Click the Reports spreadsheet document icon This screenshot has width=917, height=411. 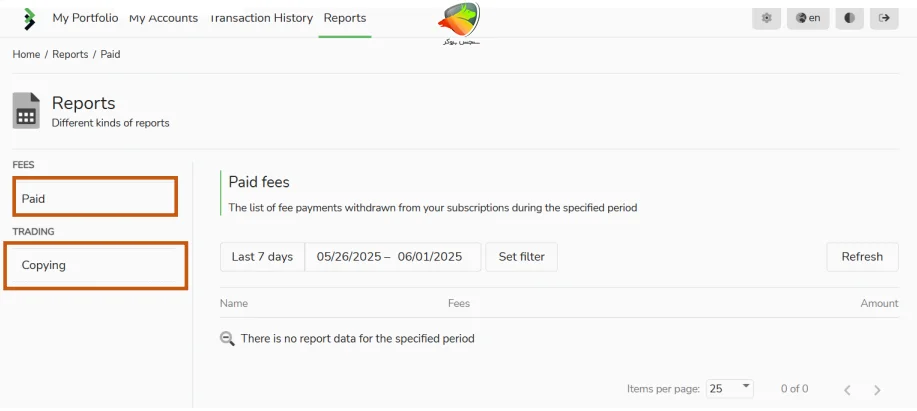26,110
